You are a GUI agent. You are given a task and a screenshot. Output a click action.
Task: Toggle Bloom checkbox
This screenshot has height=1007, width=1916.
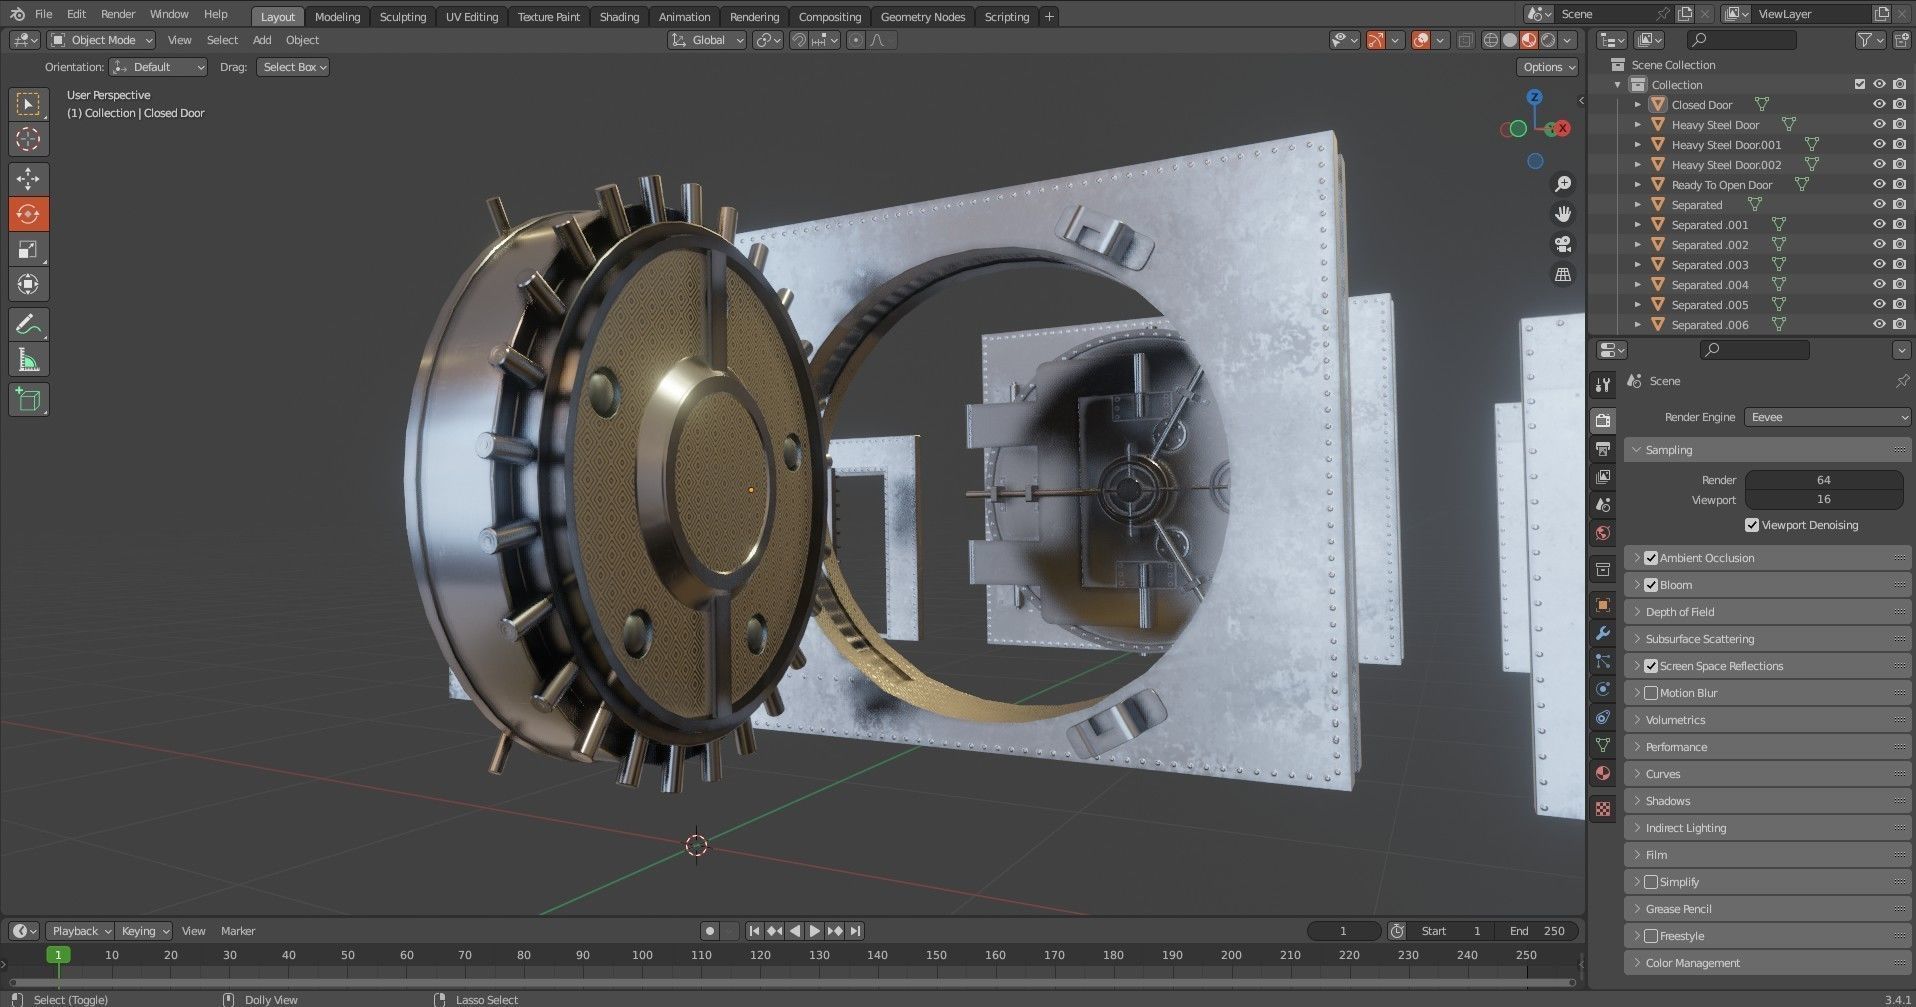click(1651, 585)
